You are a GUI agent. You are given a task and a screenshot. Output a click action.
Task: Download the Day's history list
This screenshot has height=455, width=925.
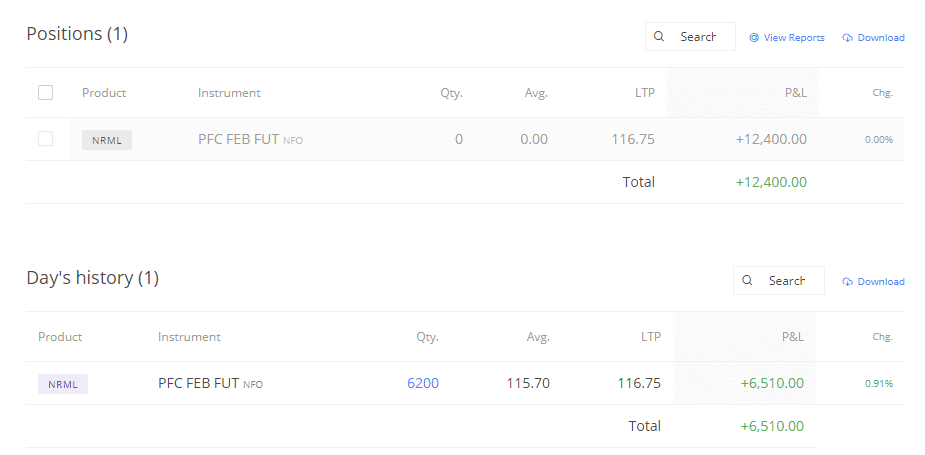(874, 281)
